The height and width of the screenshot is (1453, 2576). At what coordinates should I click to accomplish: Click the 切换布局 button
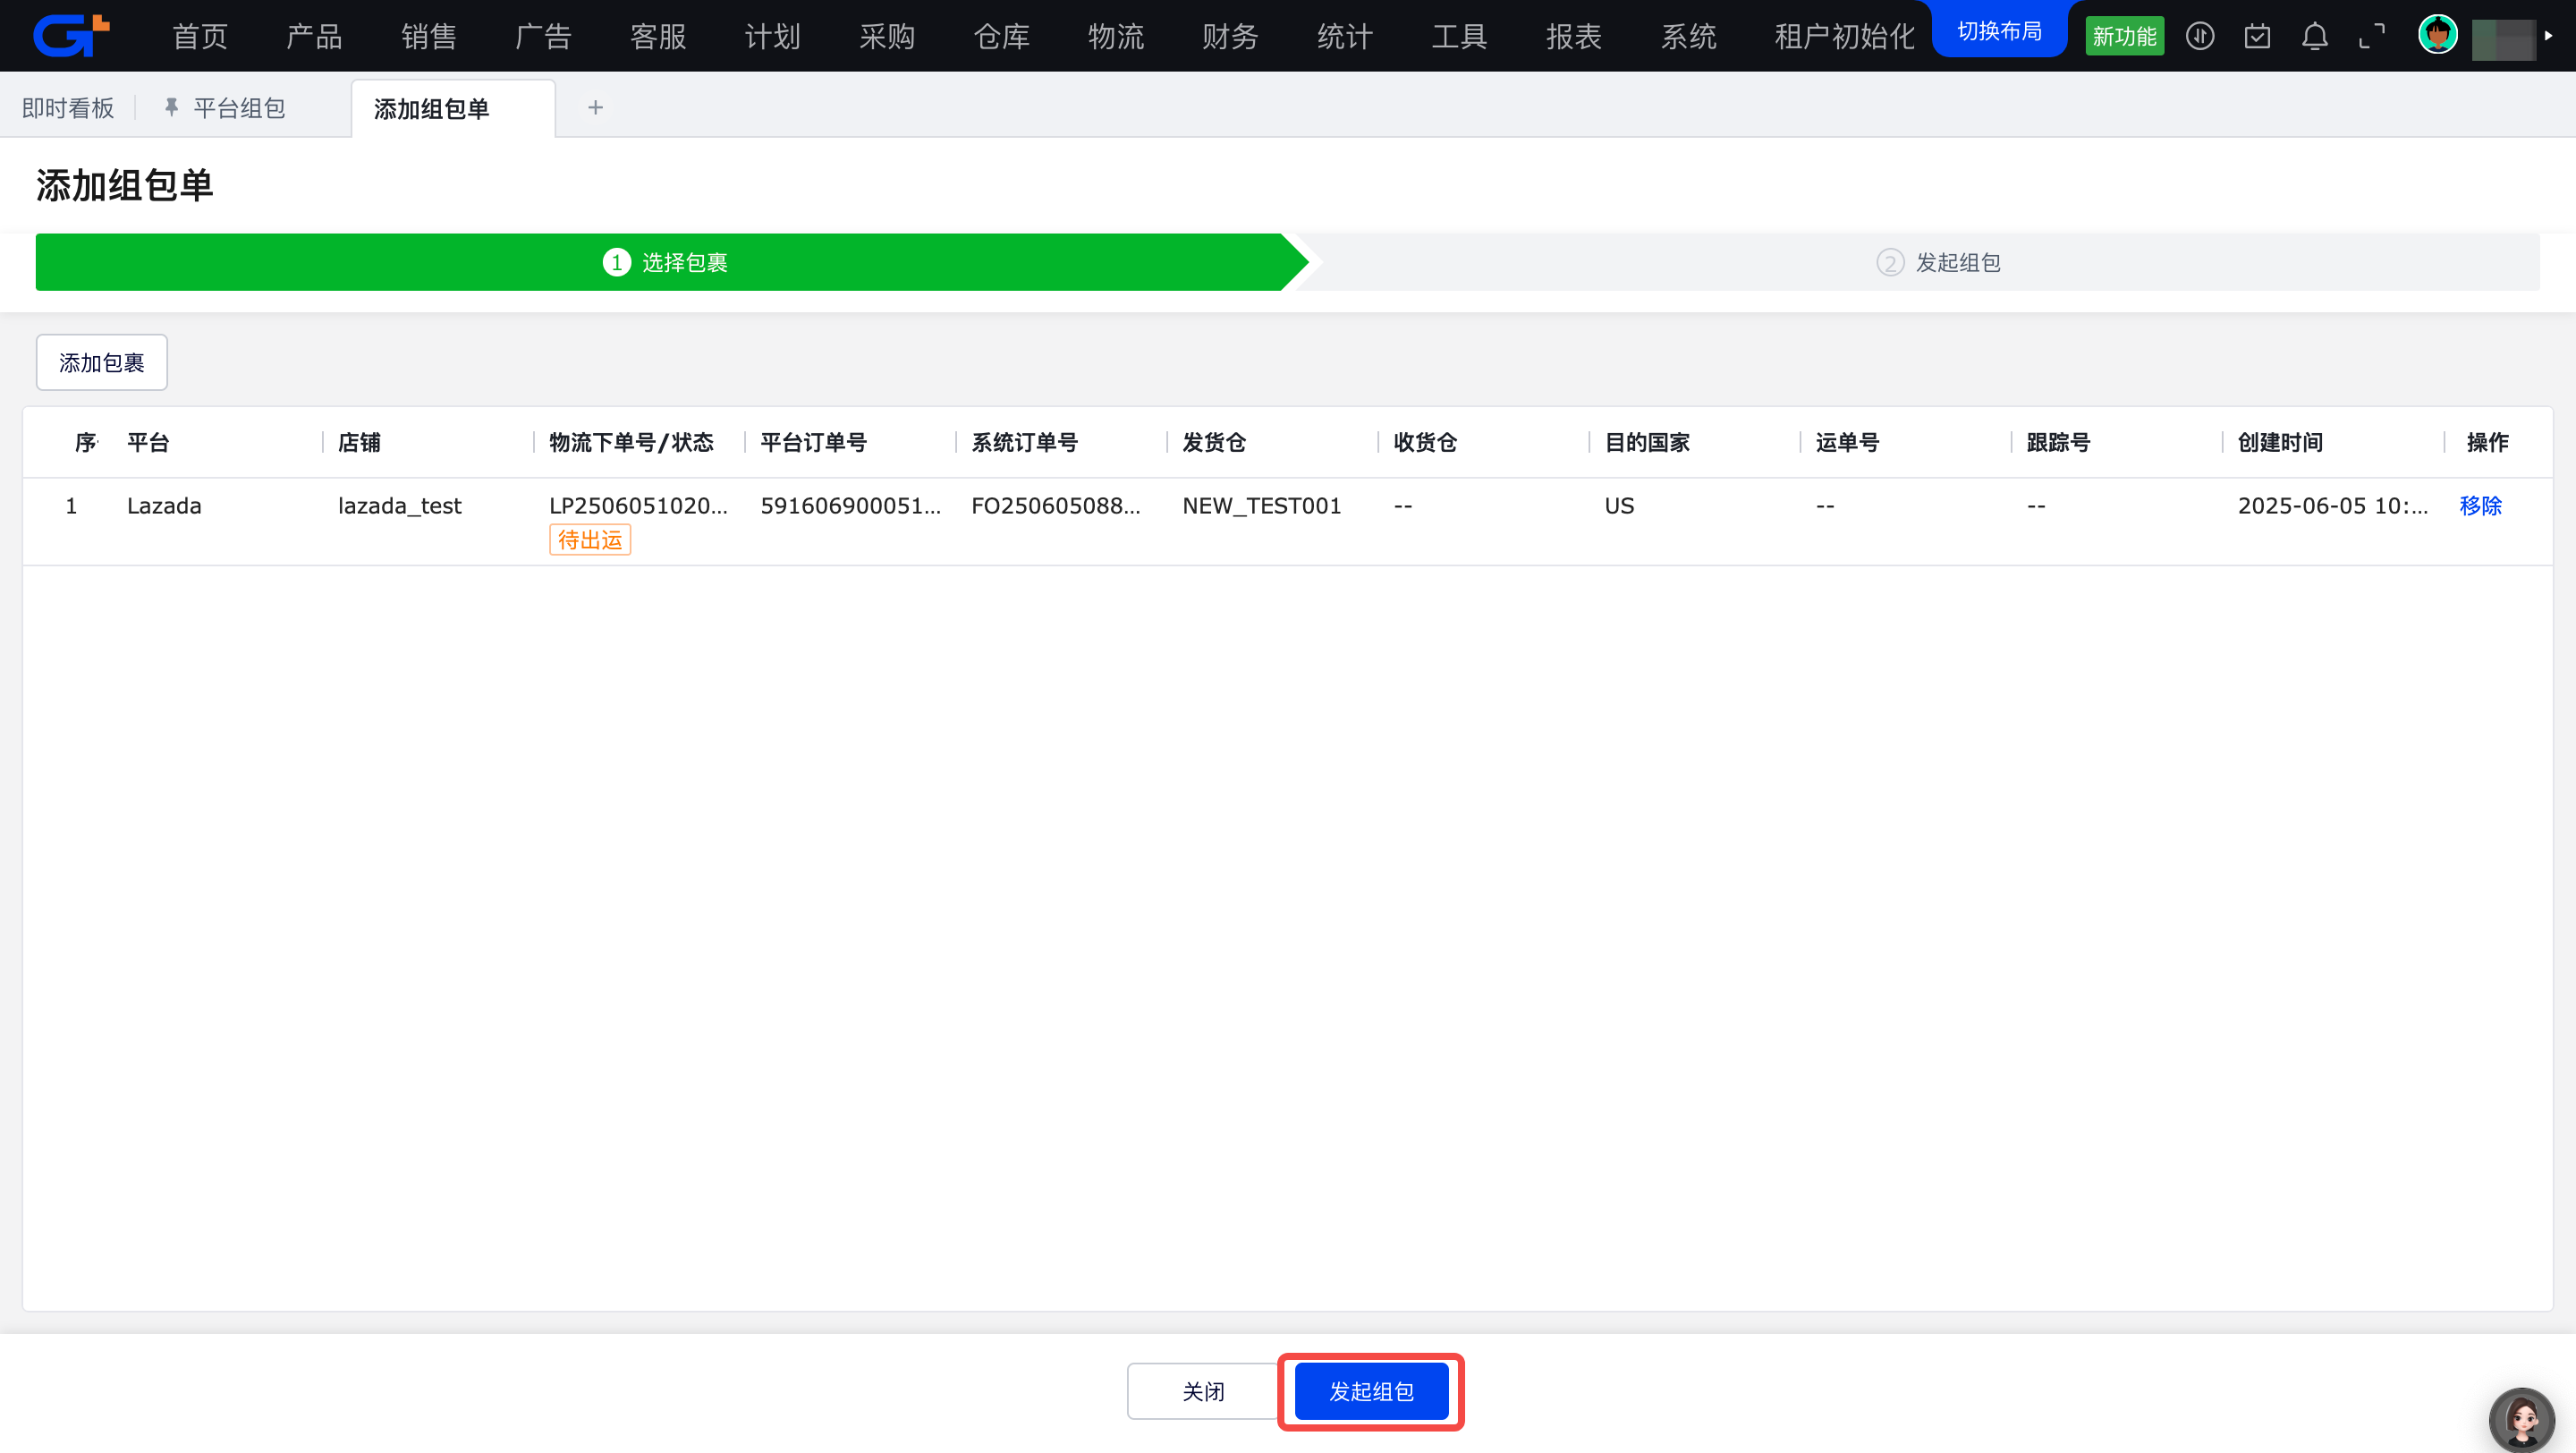tap(1999, 30)
